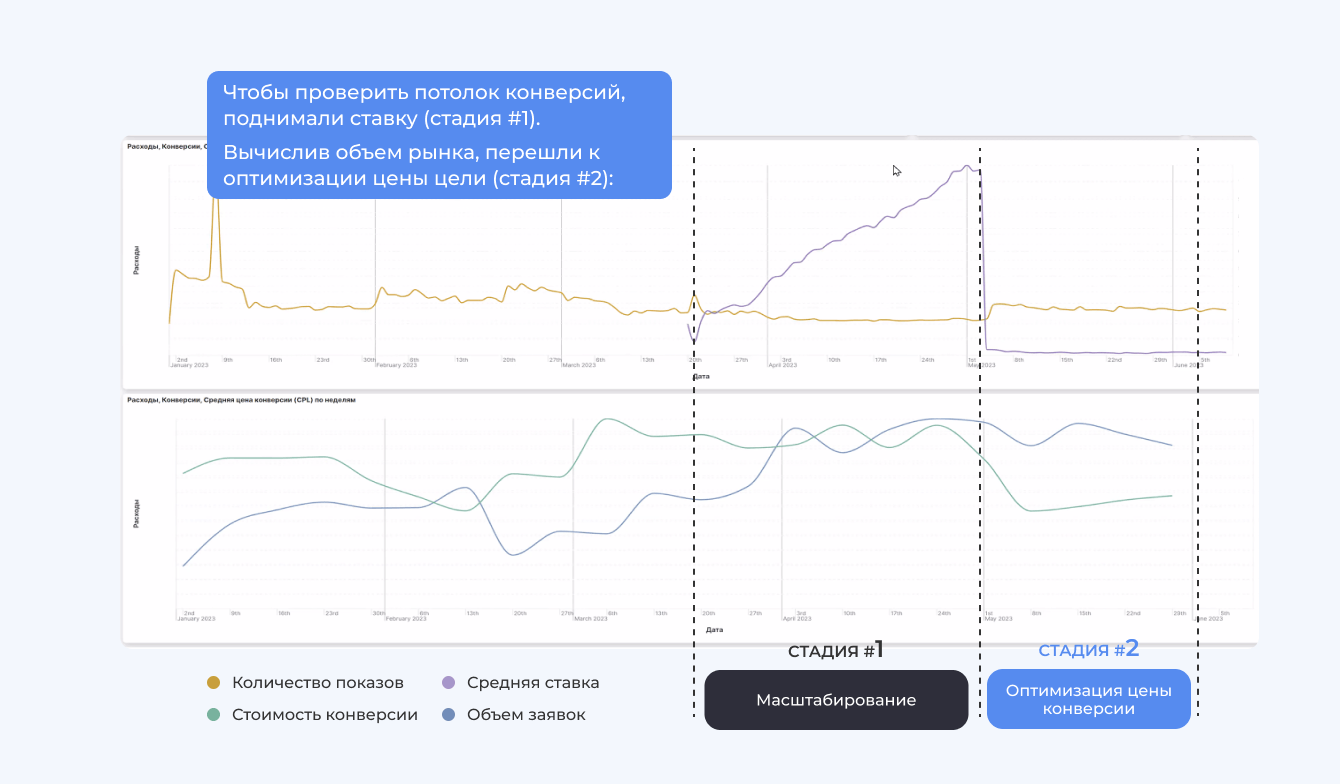The height and width of the screenshot is (784, 1340).
Task: Toggle the «Средняя ставка» legend label
Action: coord(533,683)
